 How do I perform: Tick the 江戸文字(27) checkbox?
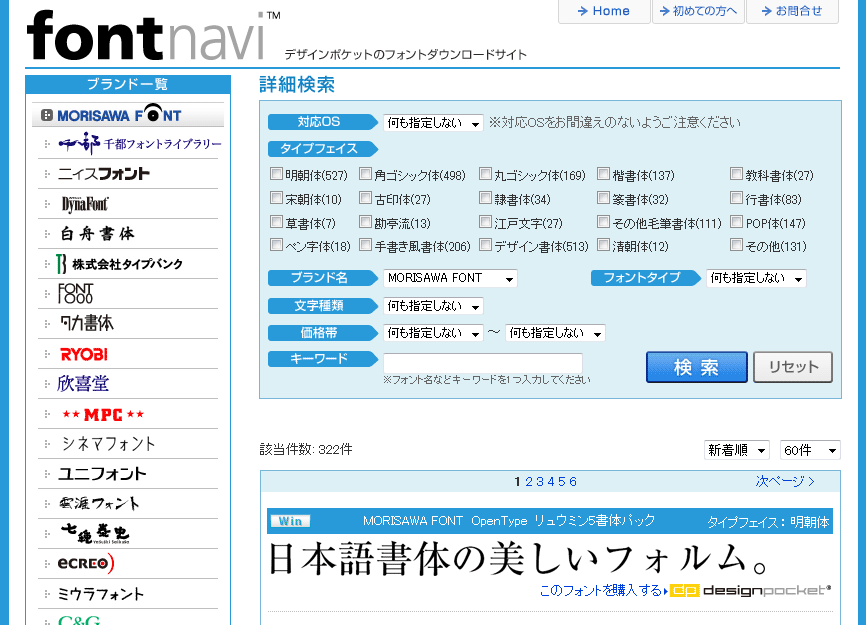tap(485, 222)
